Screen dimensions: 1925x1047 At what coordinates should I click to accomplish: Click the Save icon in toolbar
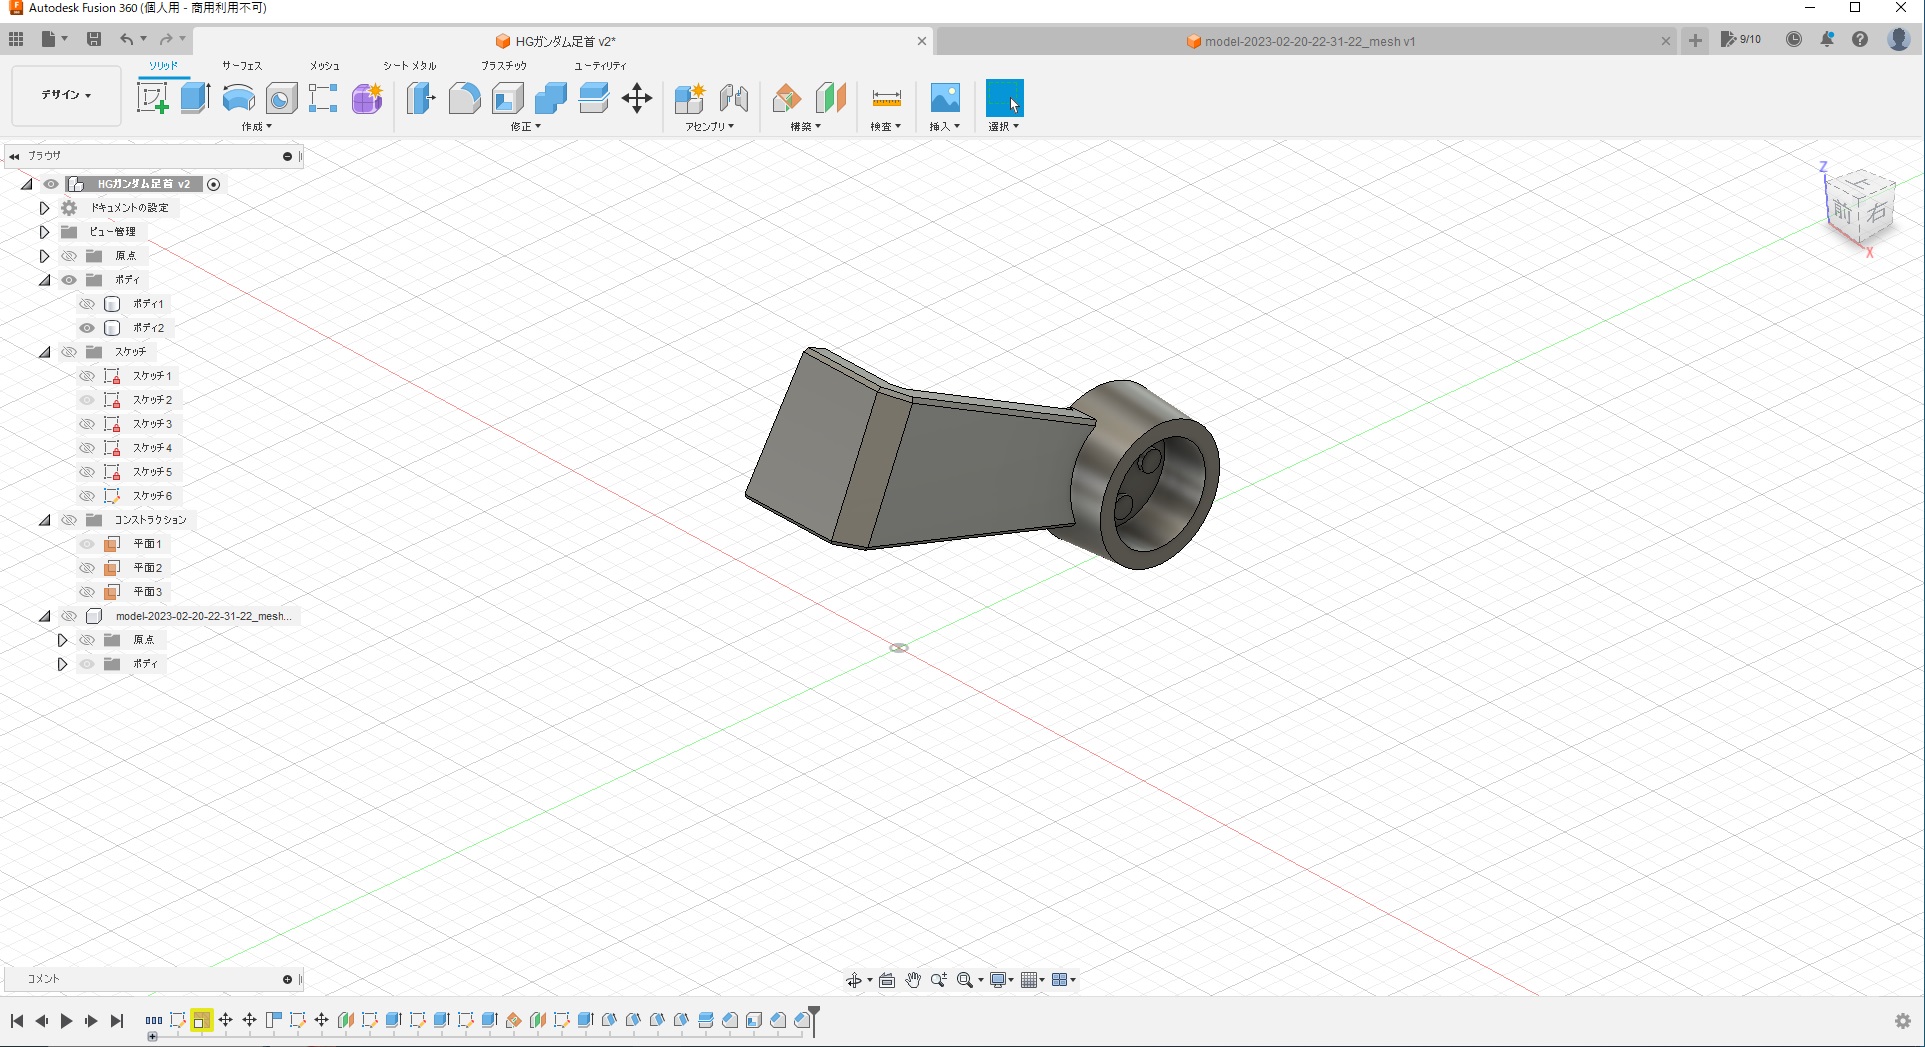point(94,39)
